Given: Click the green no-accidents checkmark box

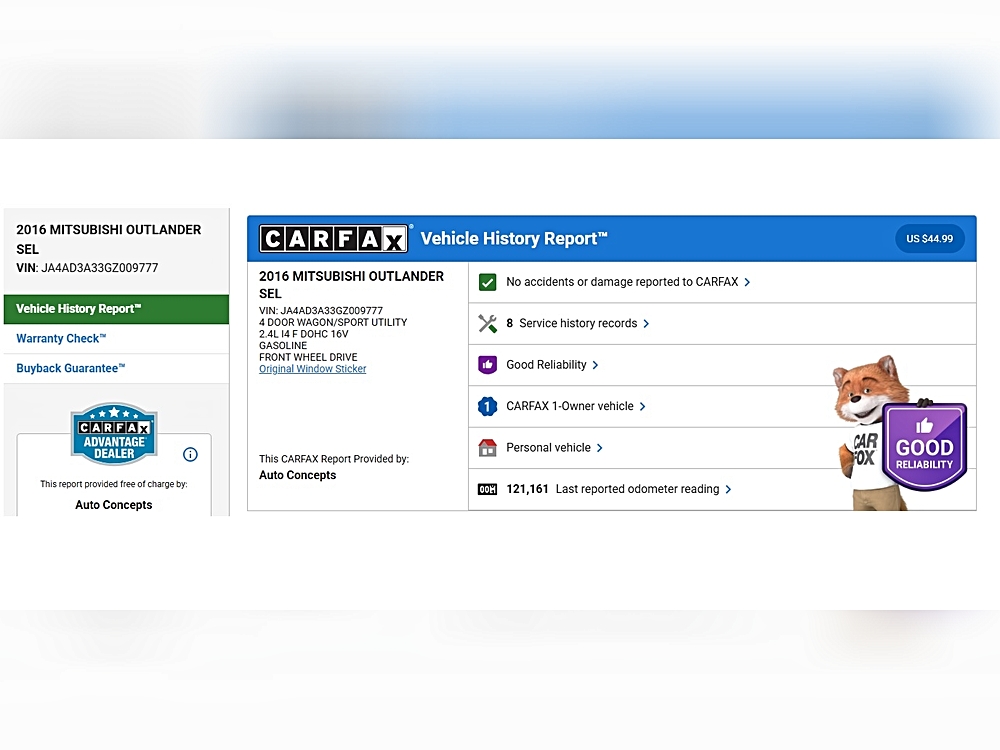Looking at the screenshot, I should (x=487, y=282).
